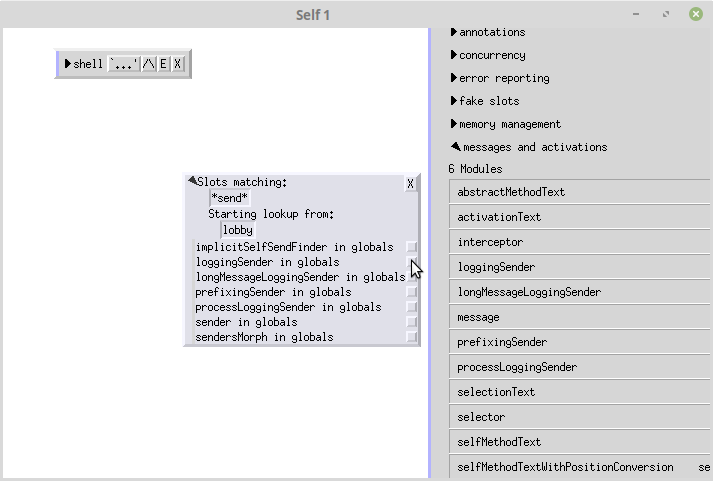The height and width of the screenshot is (481, 713).
Task: Expand the annotations category
Action: pos(453,32)
